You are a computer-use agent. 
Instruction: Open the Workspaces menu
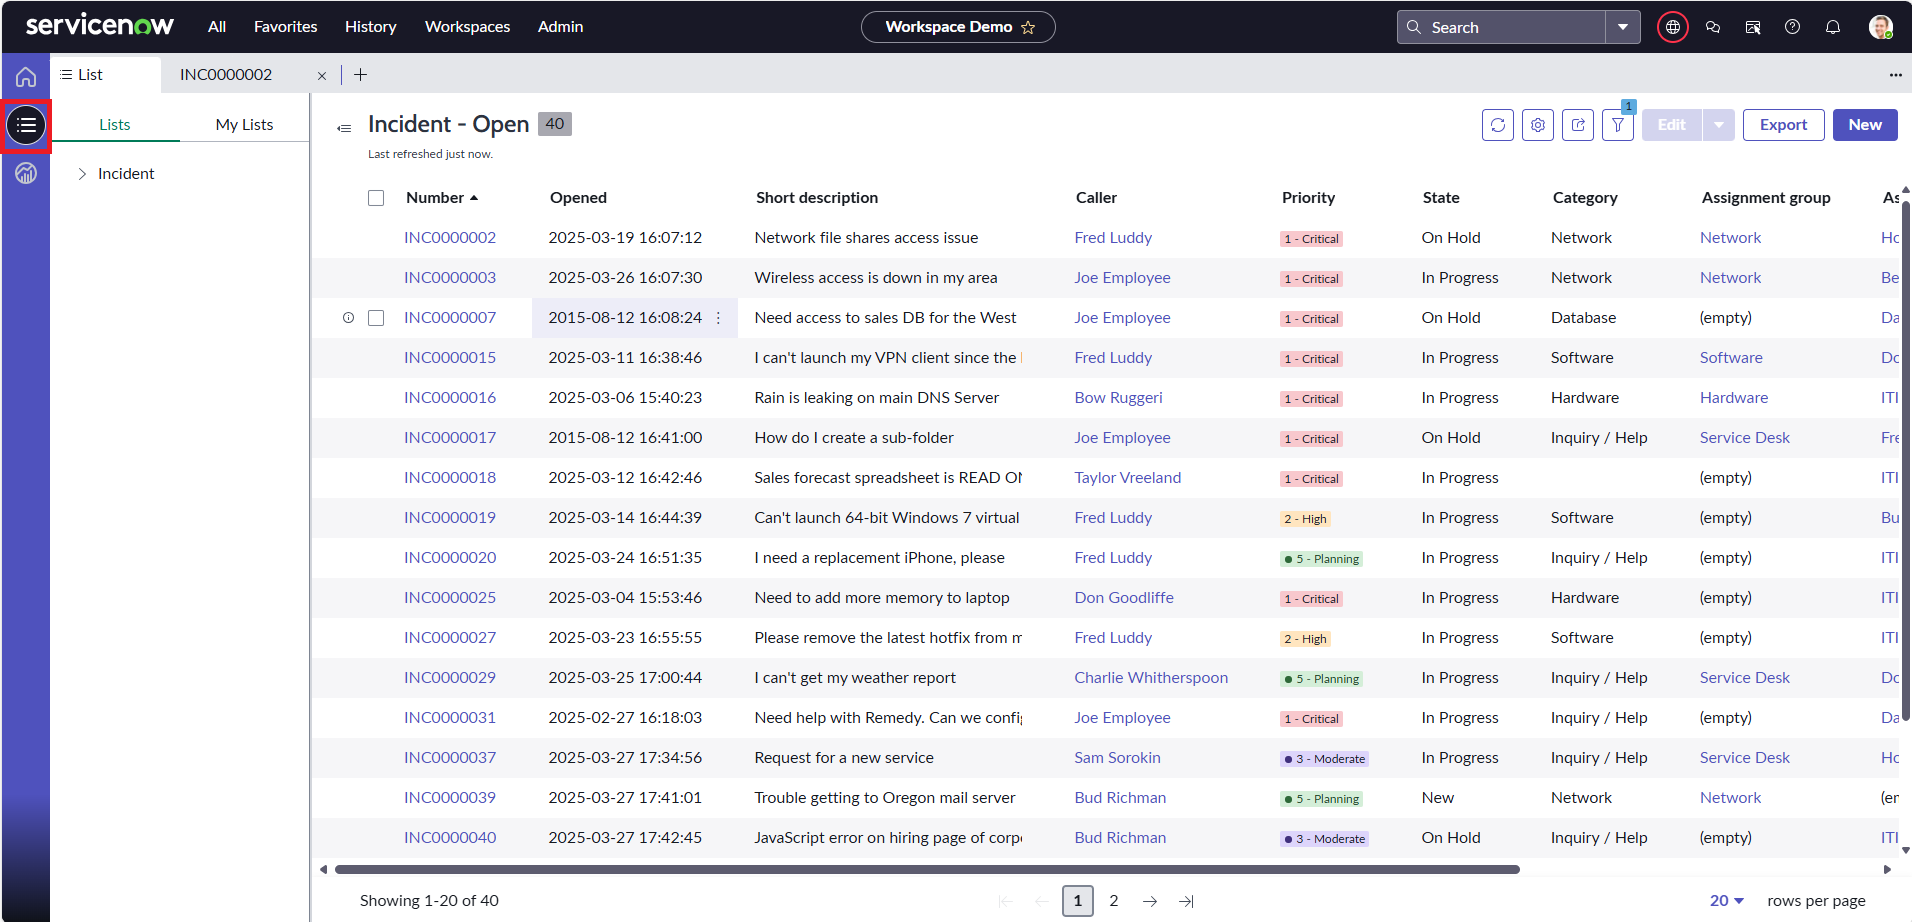pyautogui.click(x=467, y=27)
